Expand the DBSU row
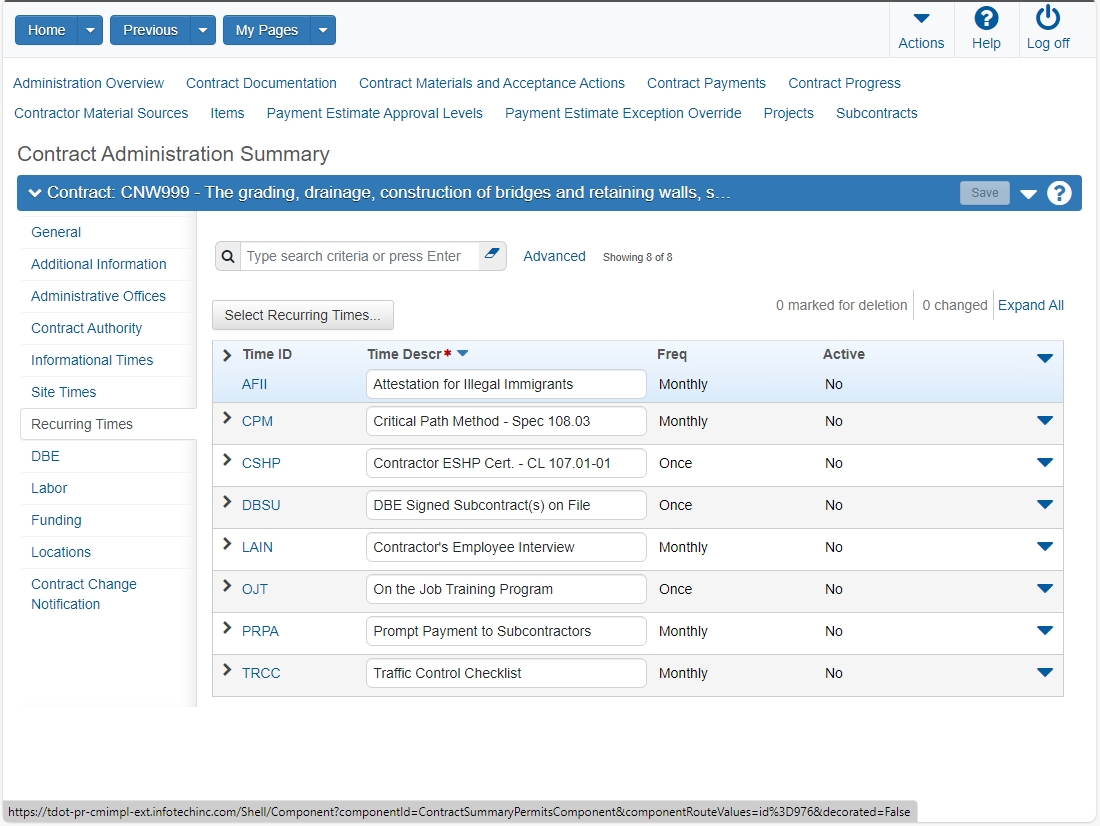Viewport: 1100px width, 826px height. (x=227, y=502)
